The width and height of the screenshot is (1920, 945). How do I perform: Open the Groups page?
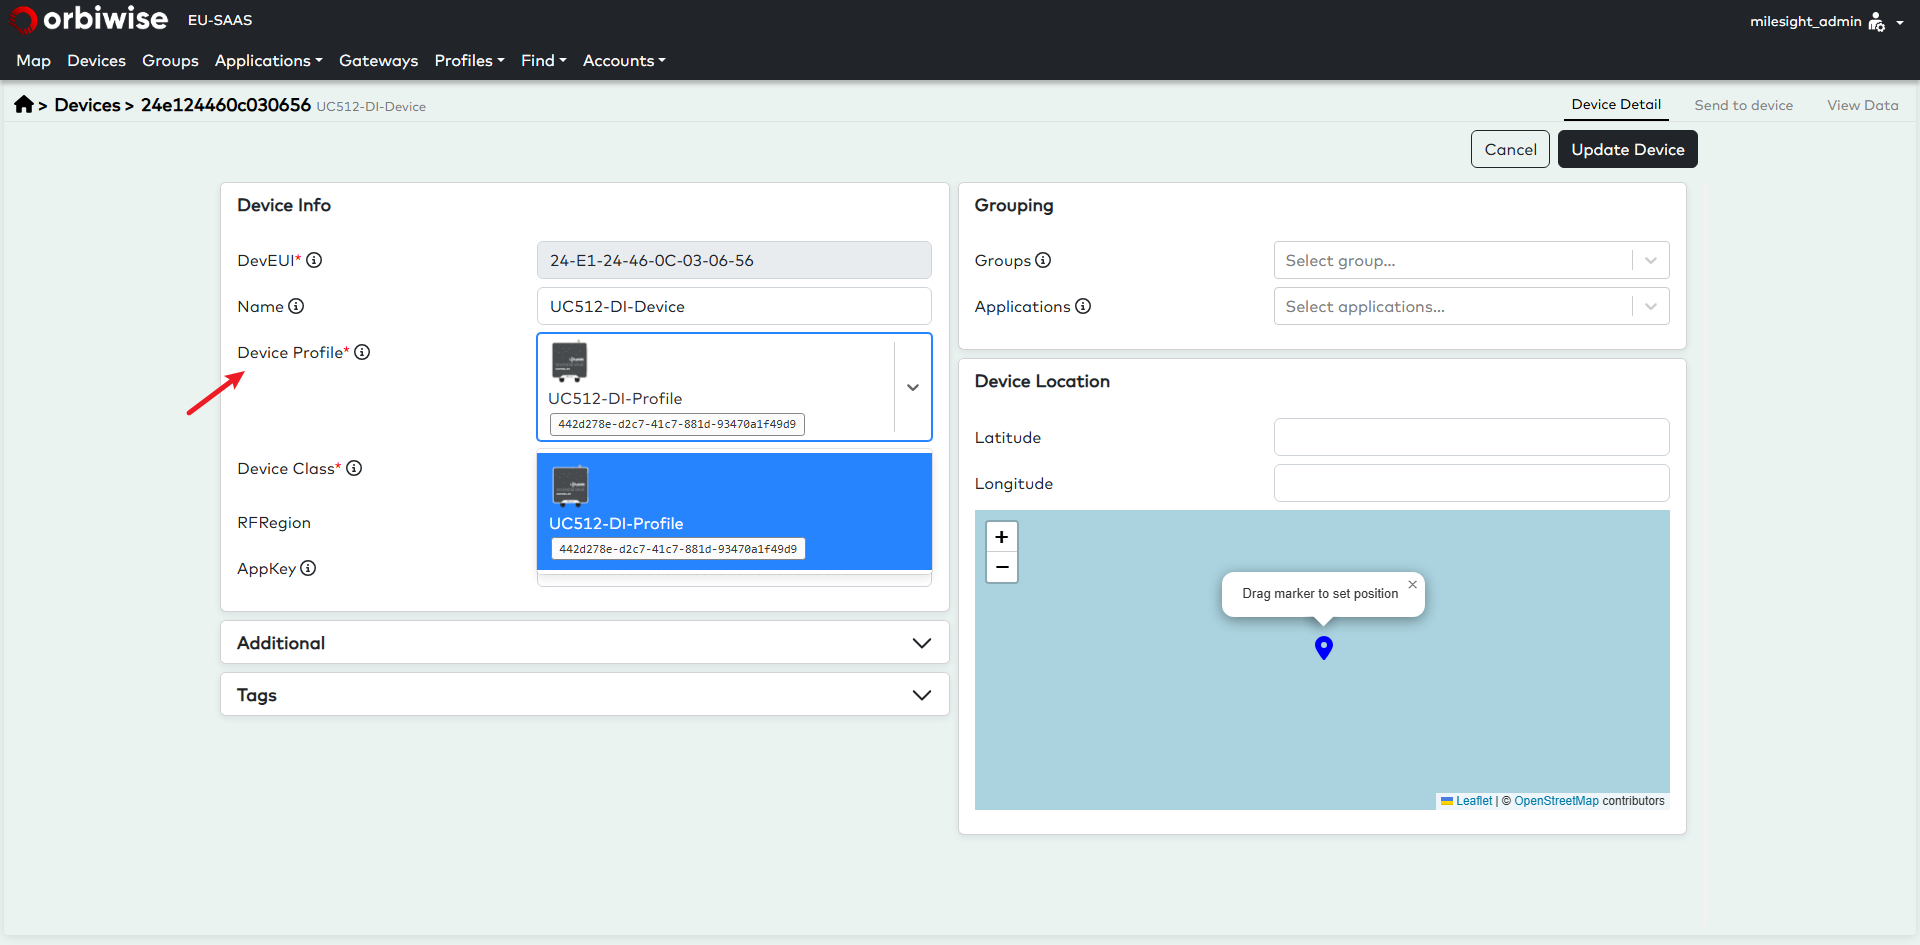[170, 60]
